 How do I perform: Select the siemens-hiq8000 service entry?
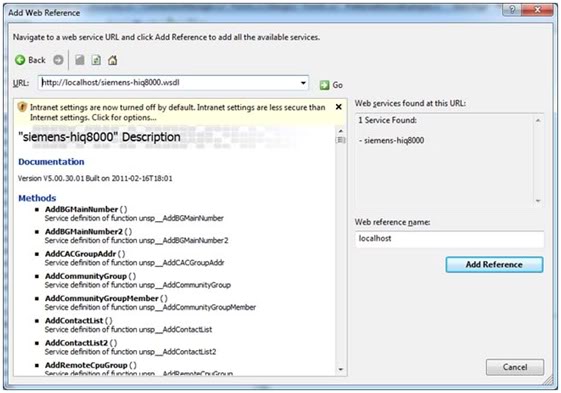coord(392,141)
